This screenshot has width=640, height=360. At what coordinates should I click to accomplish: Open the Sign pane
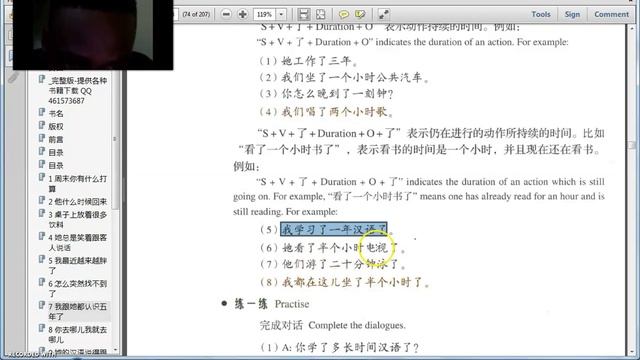point(572,14)
